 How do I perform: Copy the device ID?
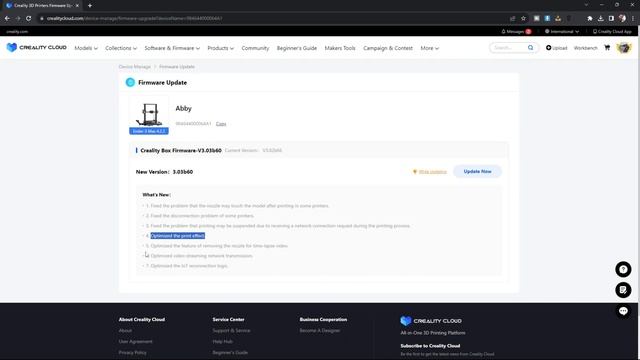pyautogui.click(x=221, y=124)
